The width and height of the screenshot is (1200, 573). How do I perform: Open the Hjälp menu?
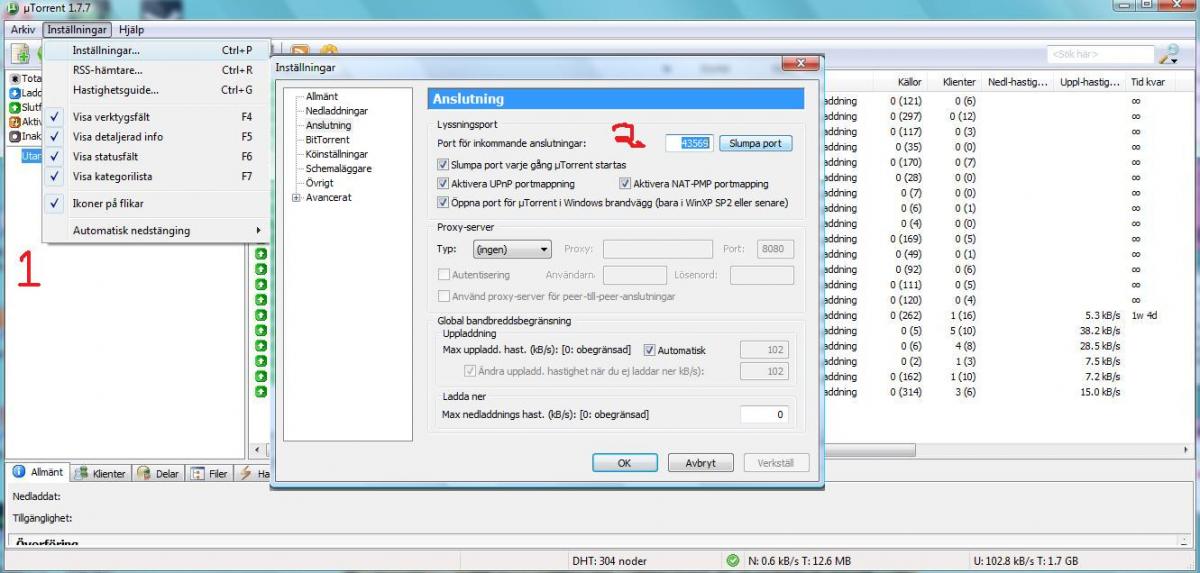click(x=130, y=30)
